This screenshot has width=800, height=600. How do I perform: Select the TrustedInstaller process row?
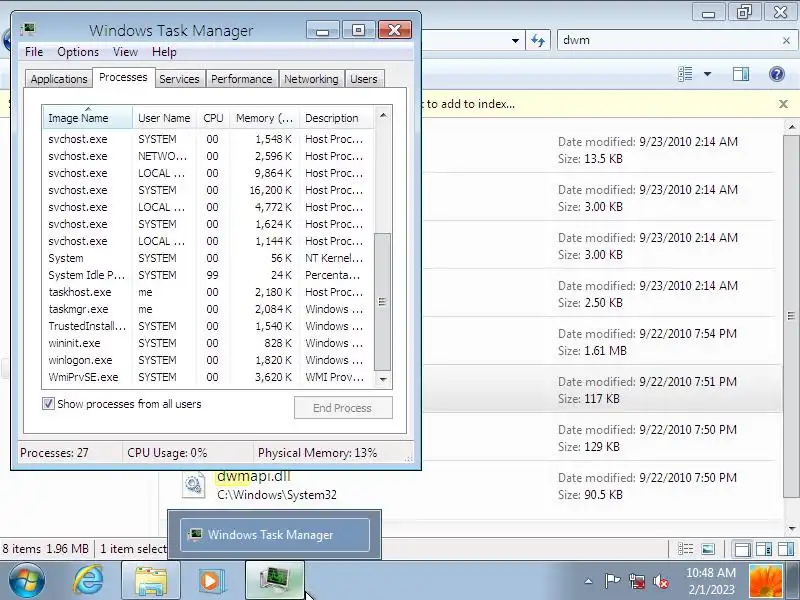click(208, 326)
